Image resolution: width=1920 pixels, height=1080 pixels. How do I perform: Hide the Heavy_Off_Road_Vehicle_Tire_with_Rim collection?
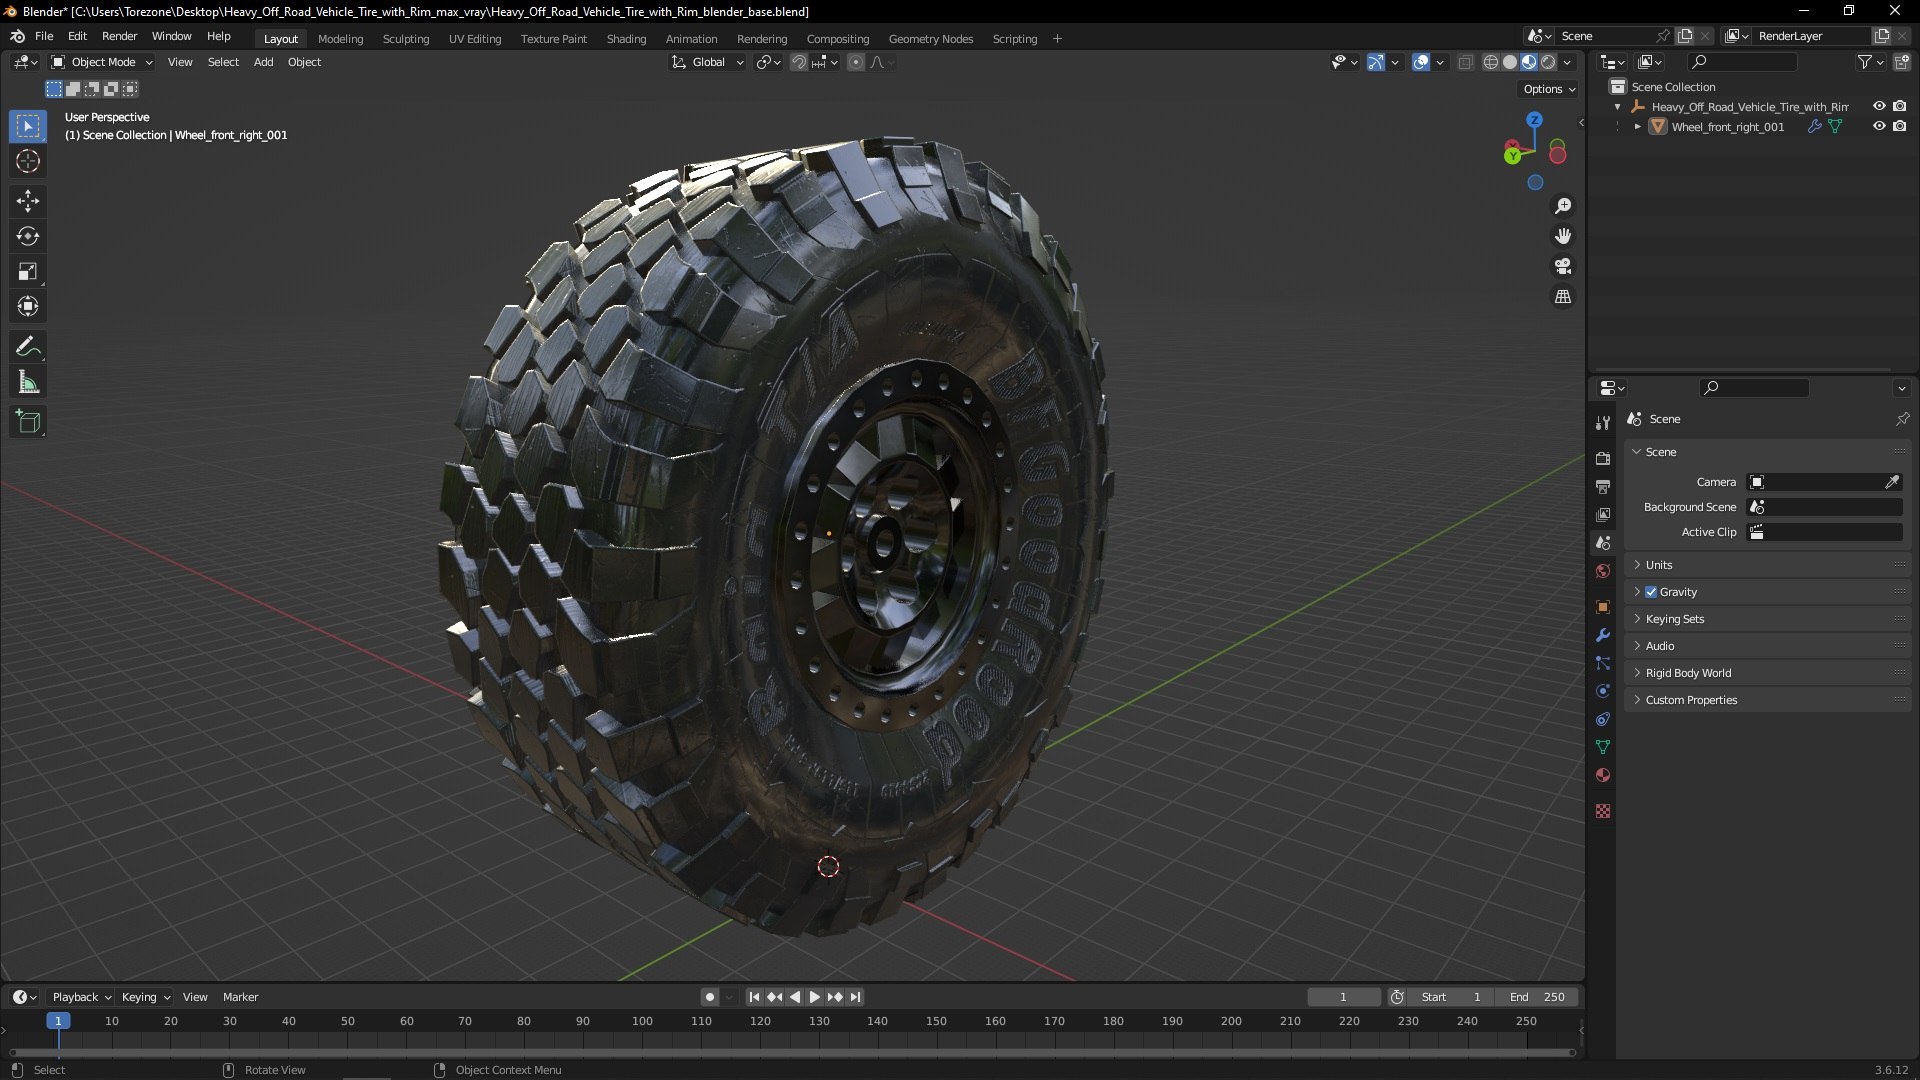tap(1879, 107)
